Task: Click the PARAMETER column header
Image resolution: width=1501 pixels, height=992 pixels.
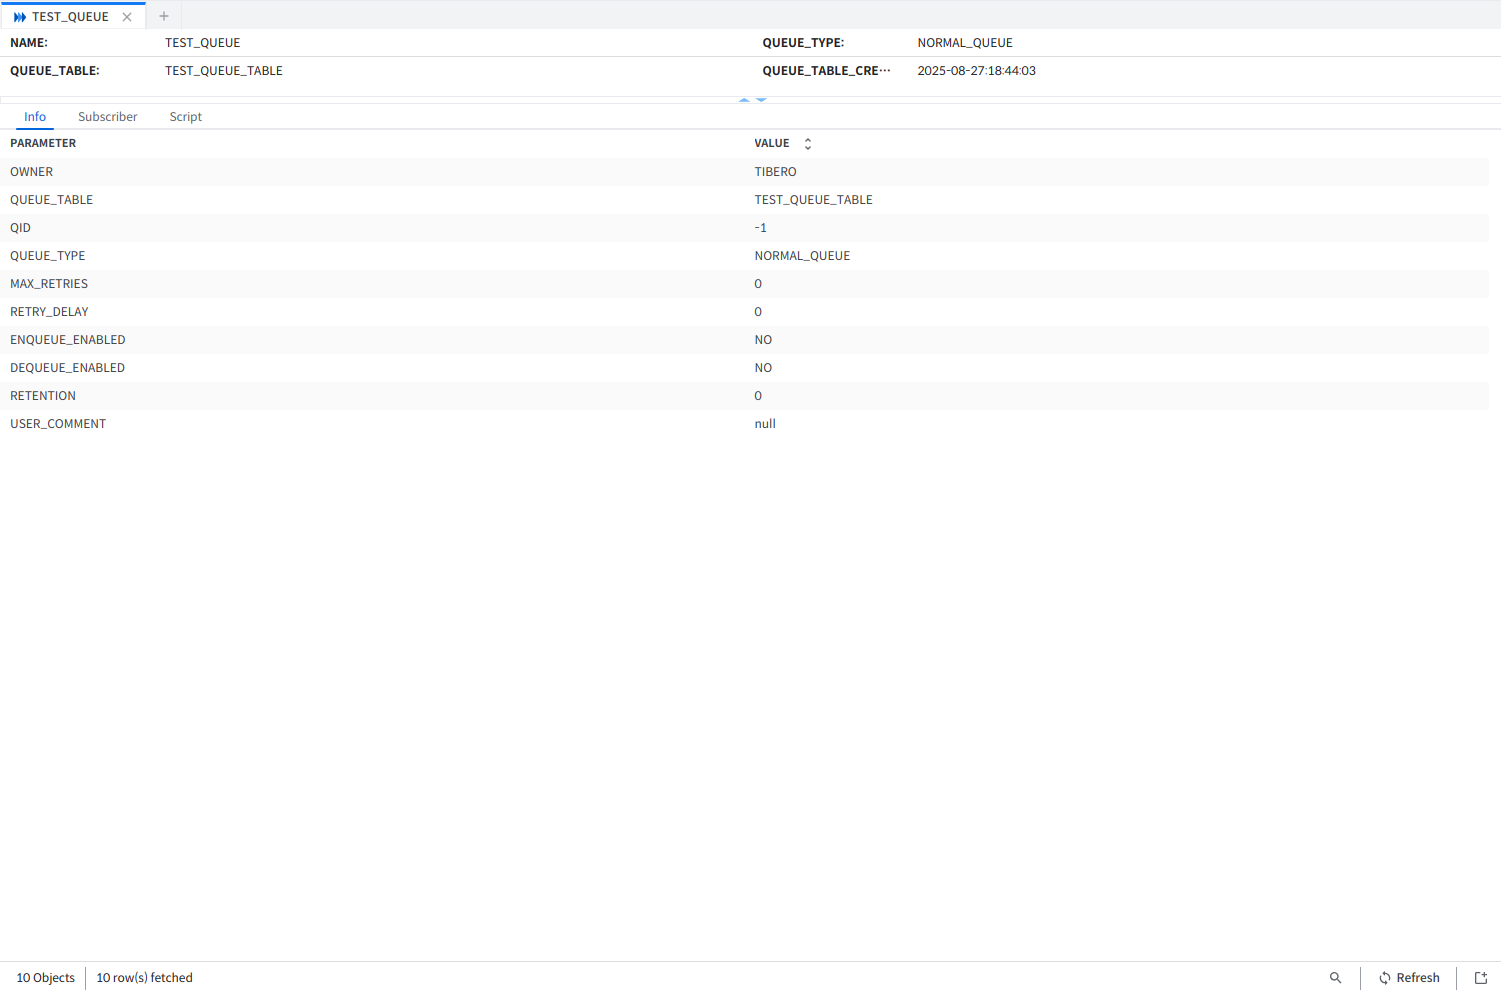Action: (x=43, y=144)
